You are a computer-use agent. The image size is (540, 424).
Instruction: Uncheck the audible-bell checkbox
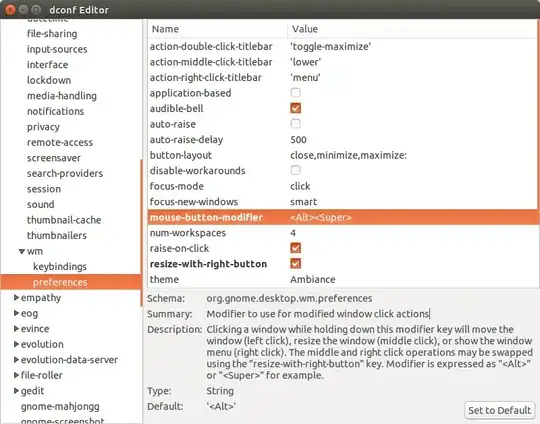point(295,108)
